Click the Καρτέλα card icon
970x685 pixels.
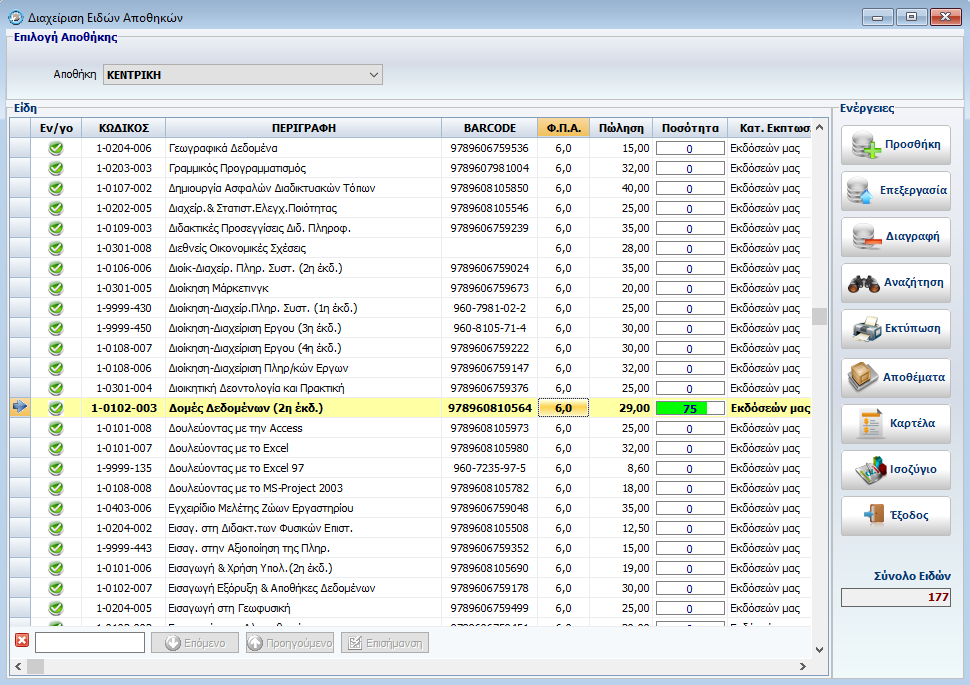click(870, 424)
